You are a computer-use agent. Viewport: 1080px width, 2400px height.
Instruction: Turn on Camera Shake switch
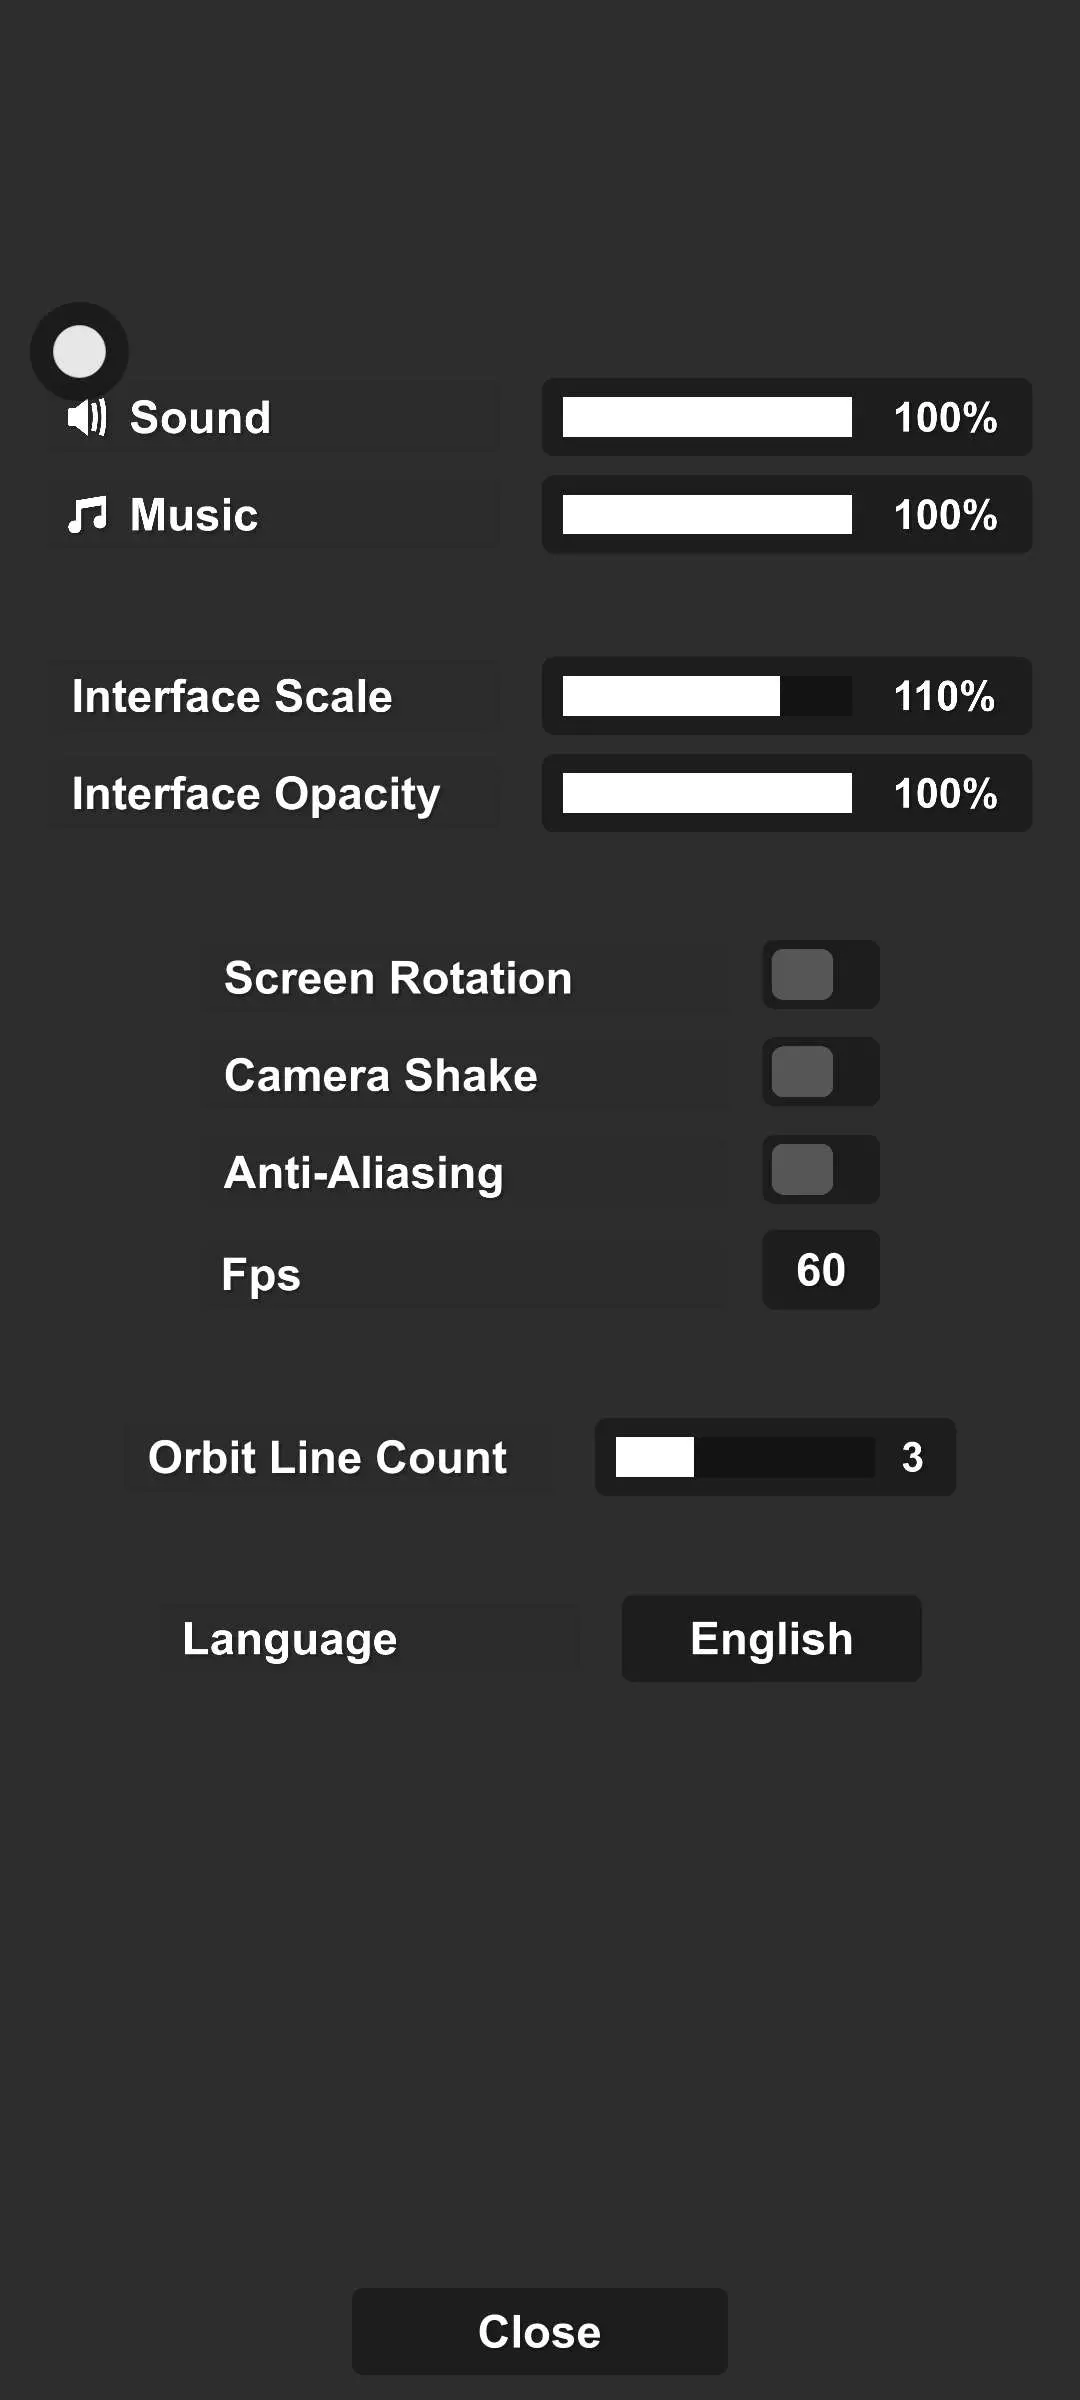coord(820,1072)
